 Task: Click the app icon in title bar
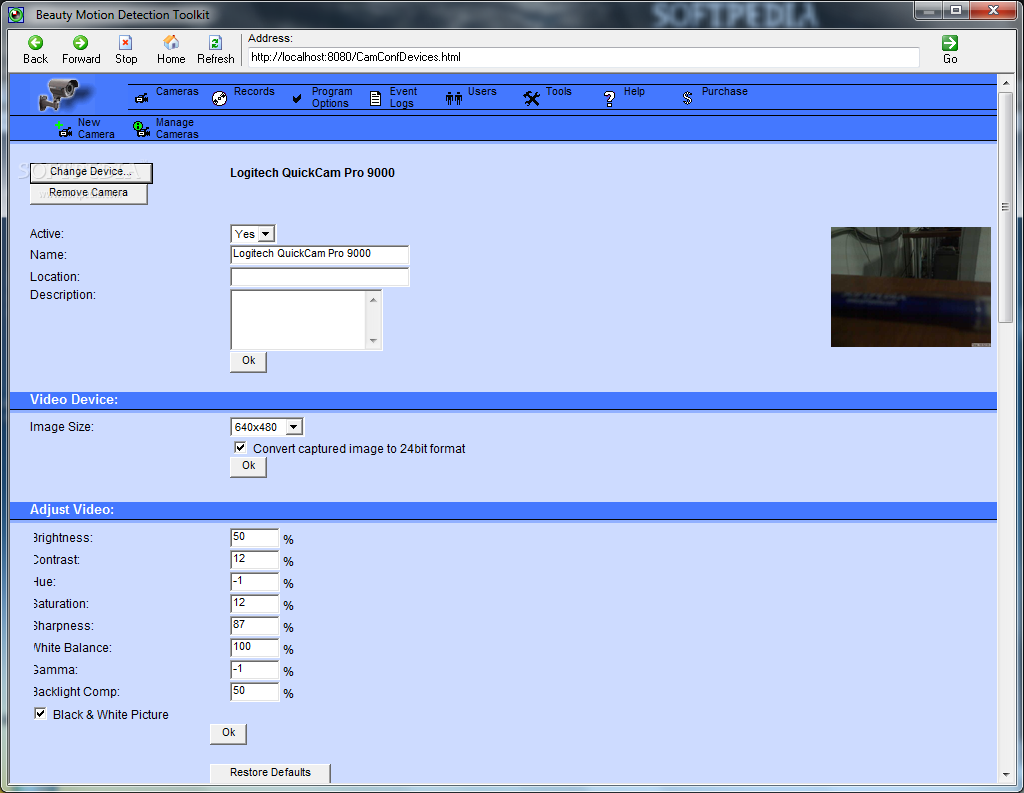pos(16,14)
